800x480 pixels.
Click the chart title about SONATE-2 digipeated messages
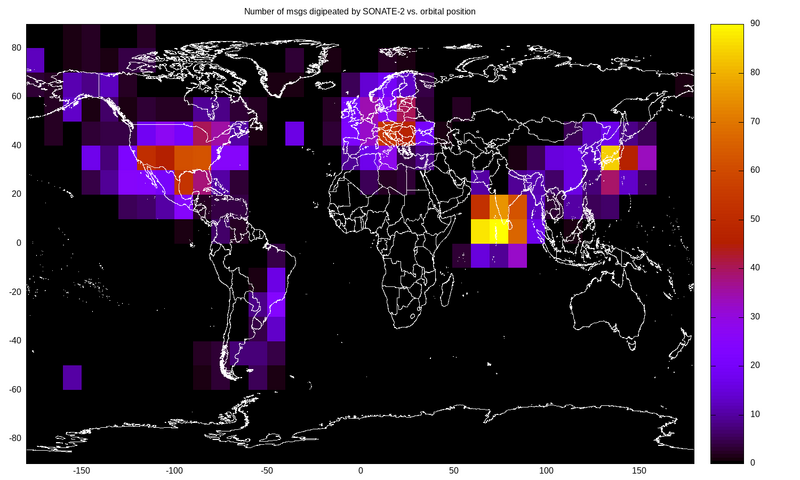[x=360, y=11]
